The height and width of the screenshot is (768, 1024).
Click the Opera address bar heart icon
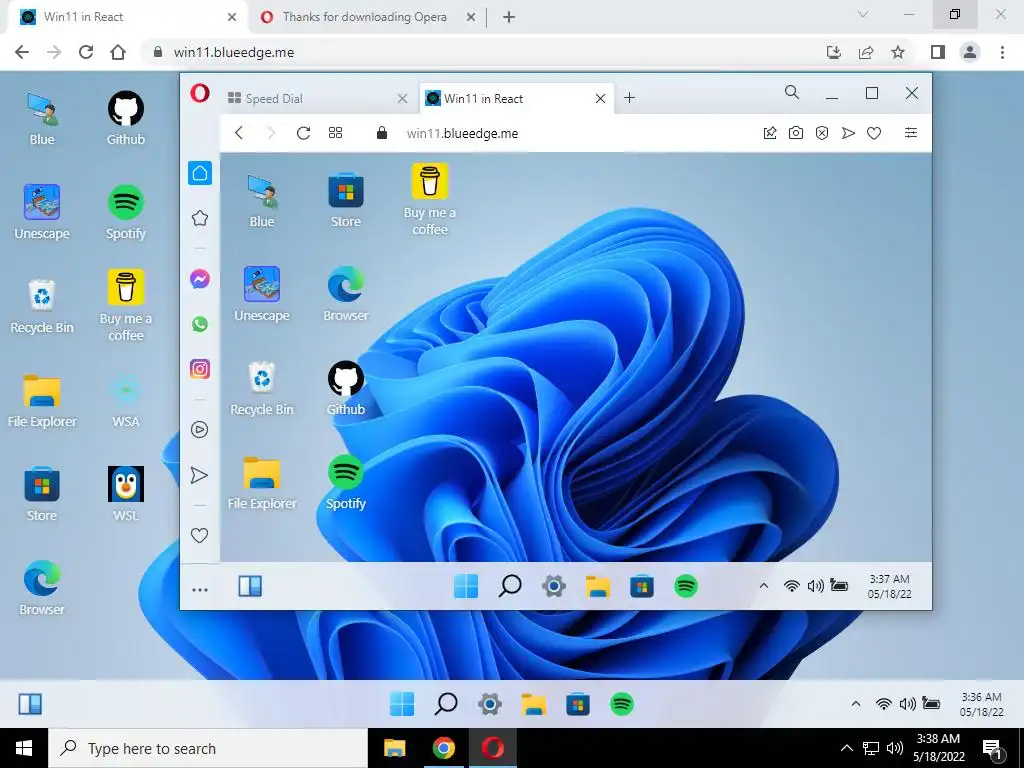click(x=874, y=133)
